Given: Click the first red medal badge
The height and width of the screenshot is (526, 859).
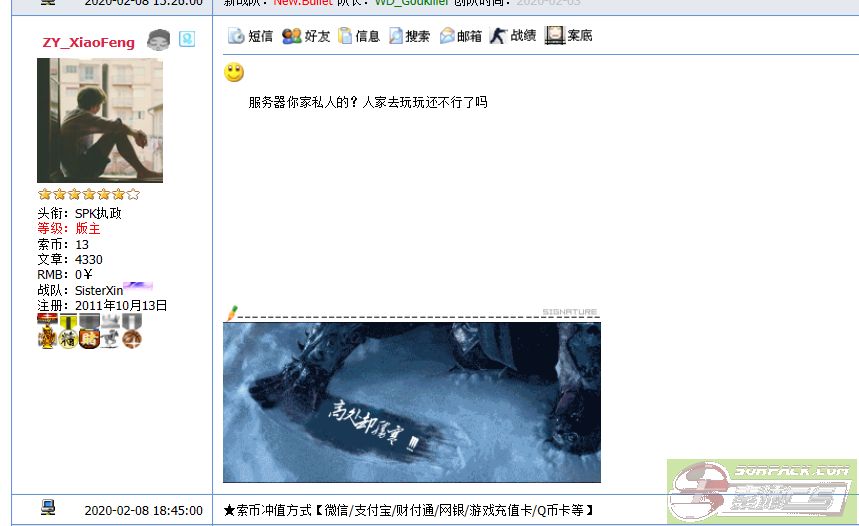Looking at the screenshot, I should pyautogui.click(x=47, y=331).
